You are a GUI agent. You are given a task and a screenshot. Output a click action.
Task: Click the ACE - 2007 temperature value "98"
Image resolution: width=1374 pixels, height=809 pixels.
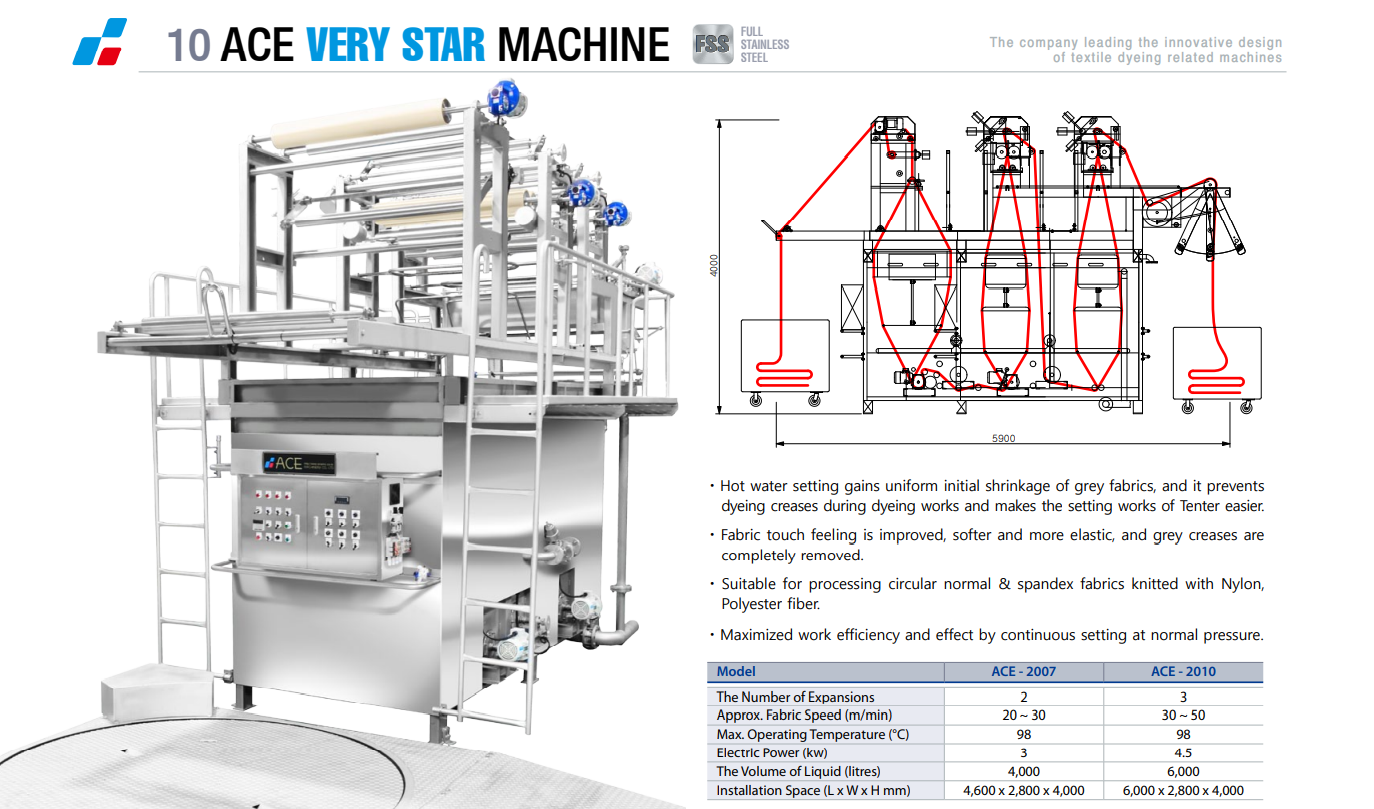click(x=1023, y=734)
